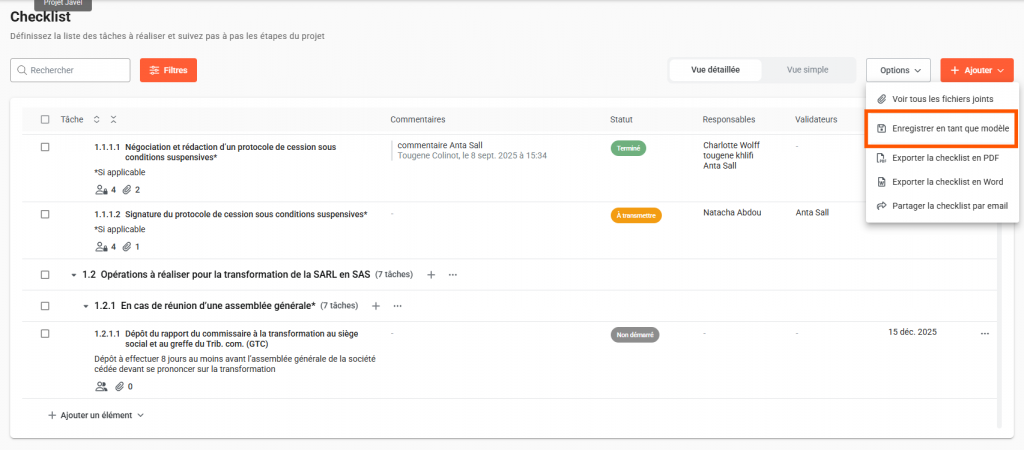Collapse section 1.2 Opérations à réaliser
The height and width of the screenshot is (450, 1024).
point(73,275)
